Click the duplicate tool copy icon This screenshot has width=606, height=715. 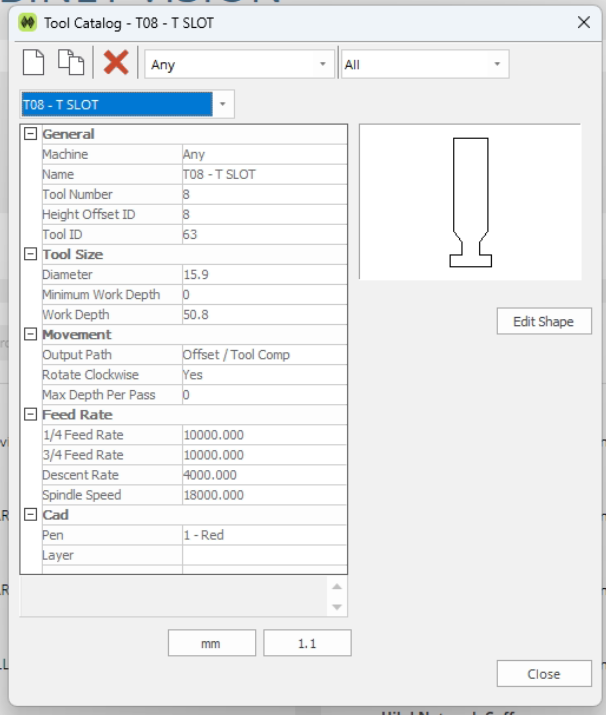point(71,62)
